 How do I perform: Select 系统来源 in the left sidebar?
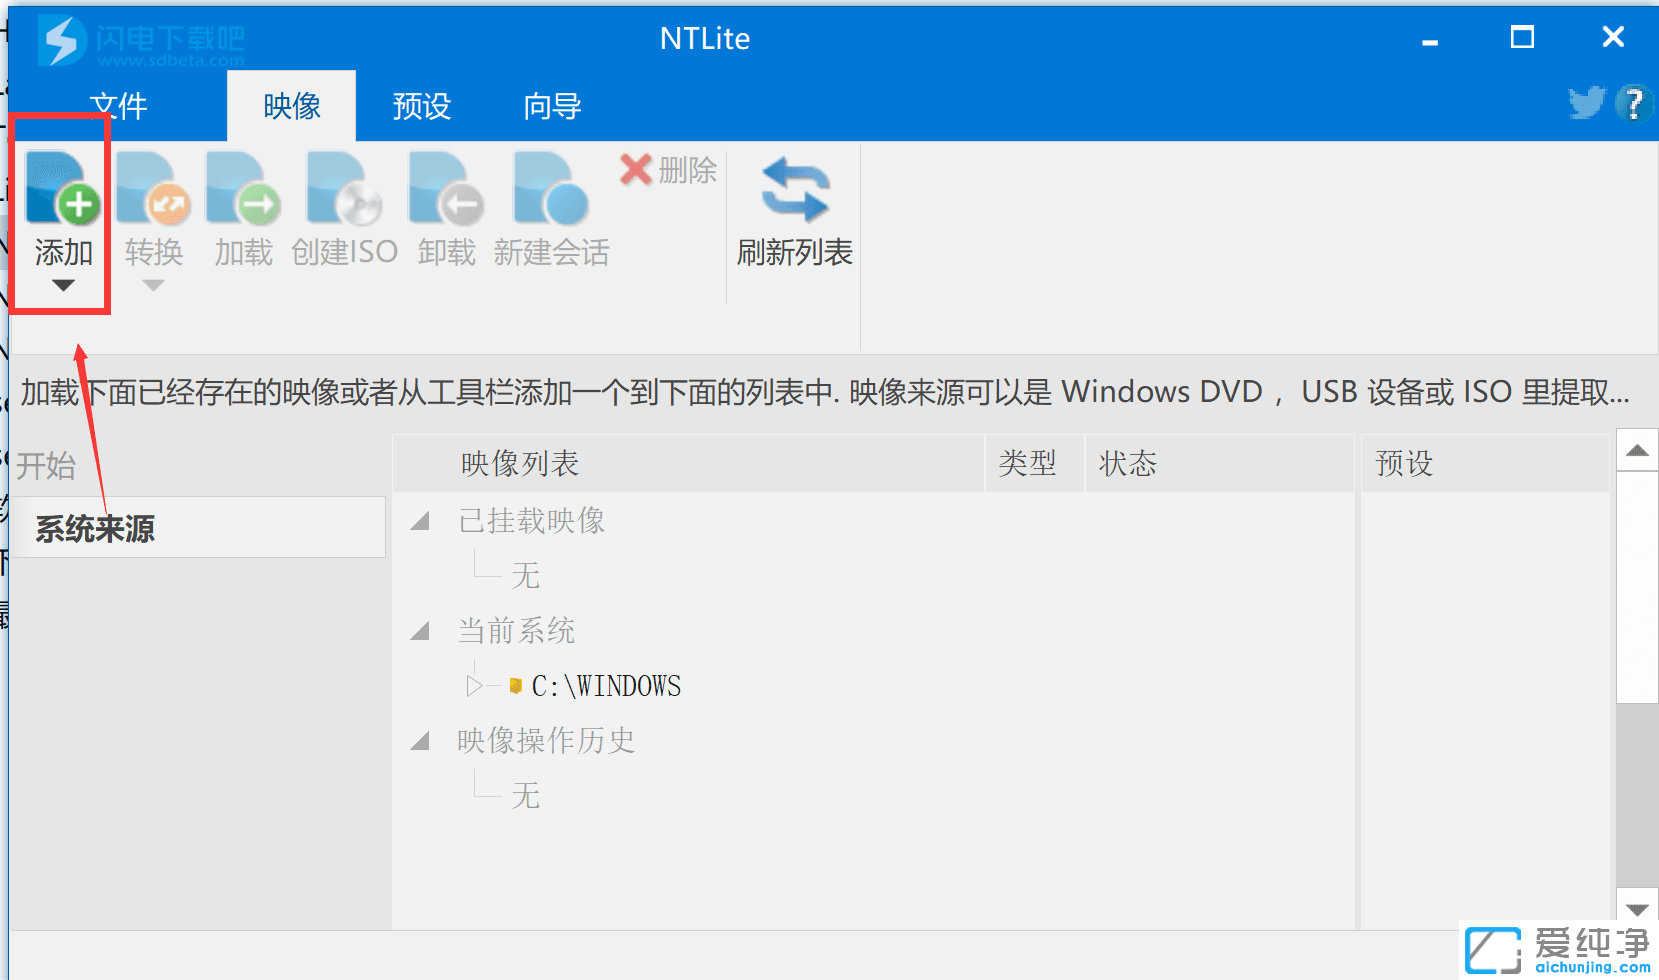(x=95, y=528)
